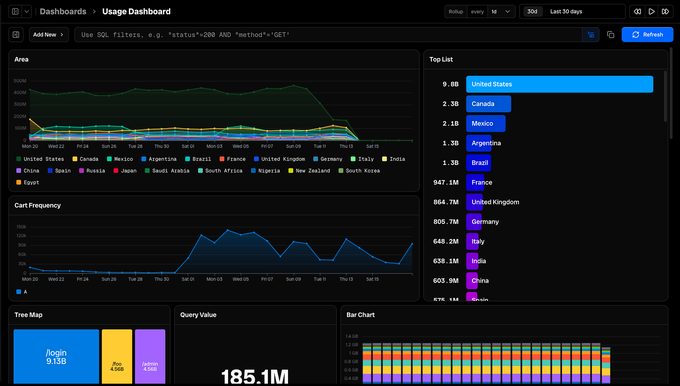Click the copy dashboard icon
The image size is (680, 386).
pos(611,35)
